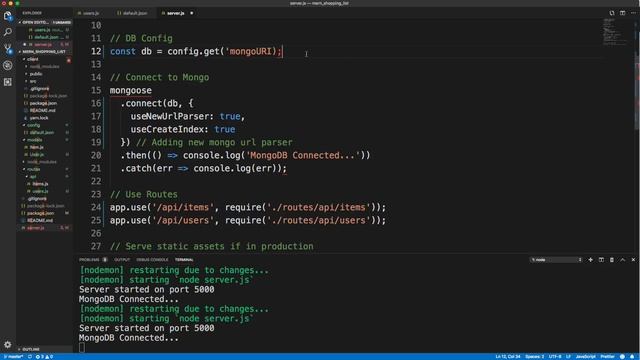
Task: Switch to the default.json editor tab
Action: click(135, 13)
